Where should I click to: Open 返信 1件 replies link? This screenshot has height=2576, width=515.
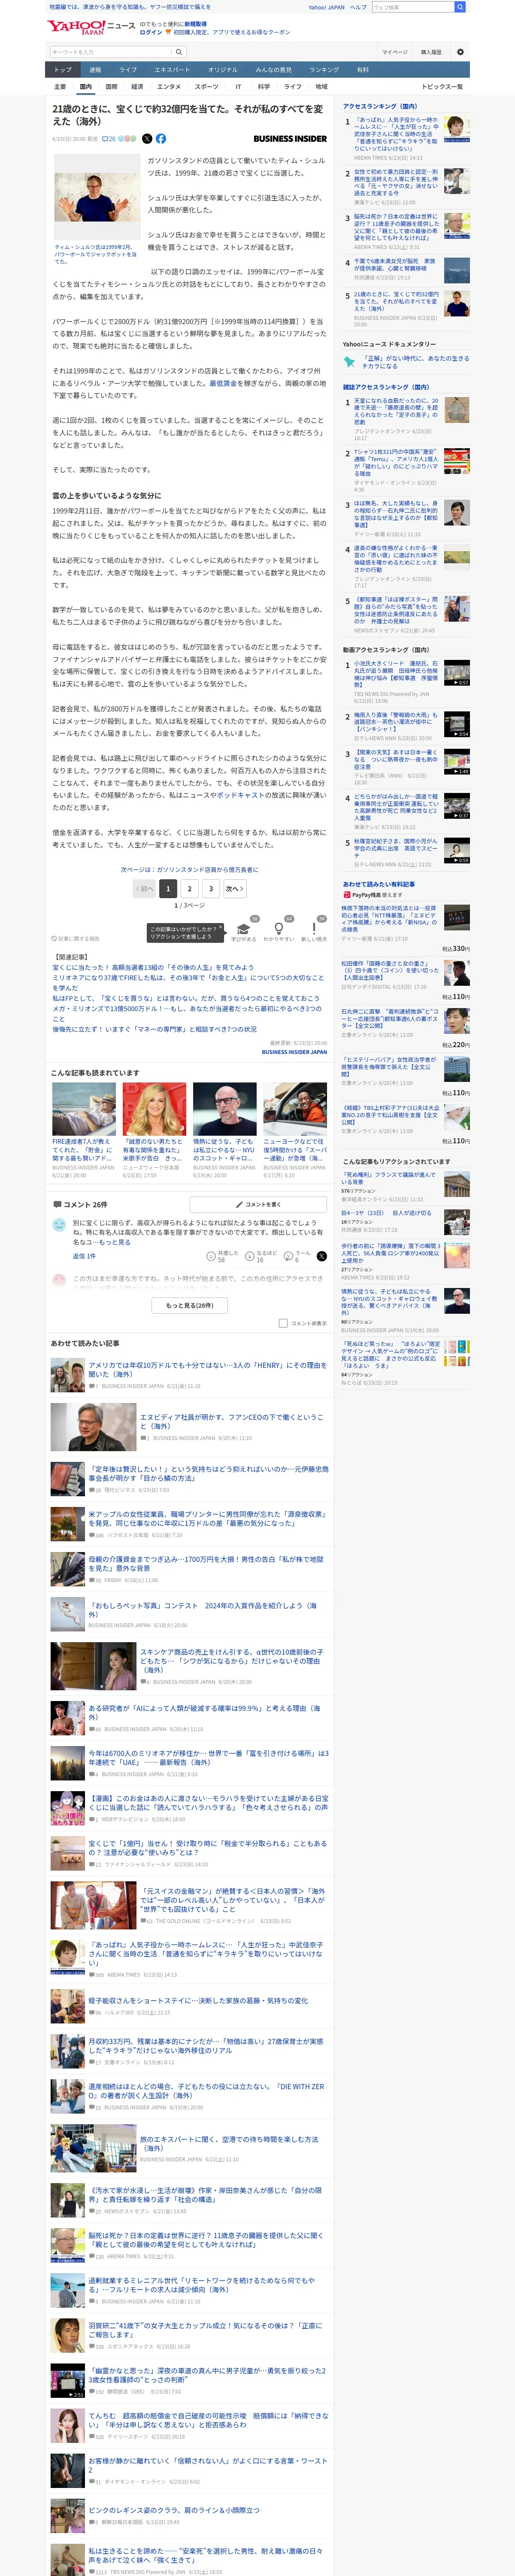pos(84,1256)
